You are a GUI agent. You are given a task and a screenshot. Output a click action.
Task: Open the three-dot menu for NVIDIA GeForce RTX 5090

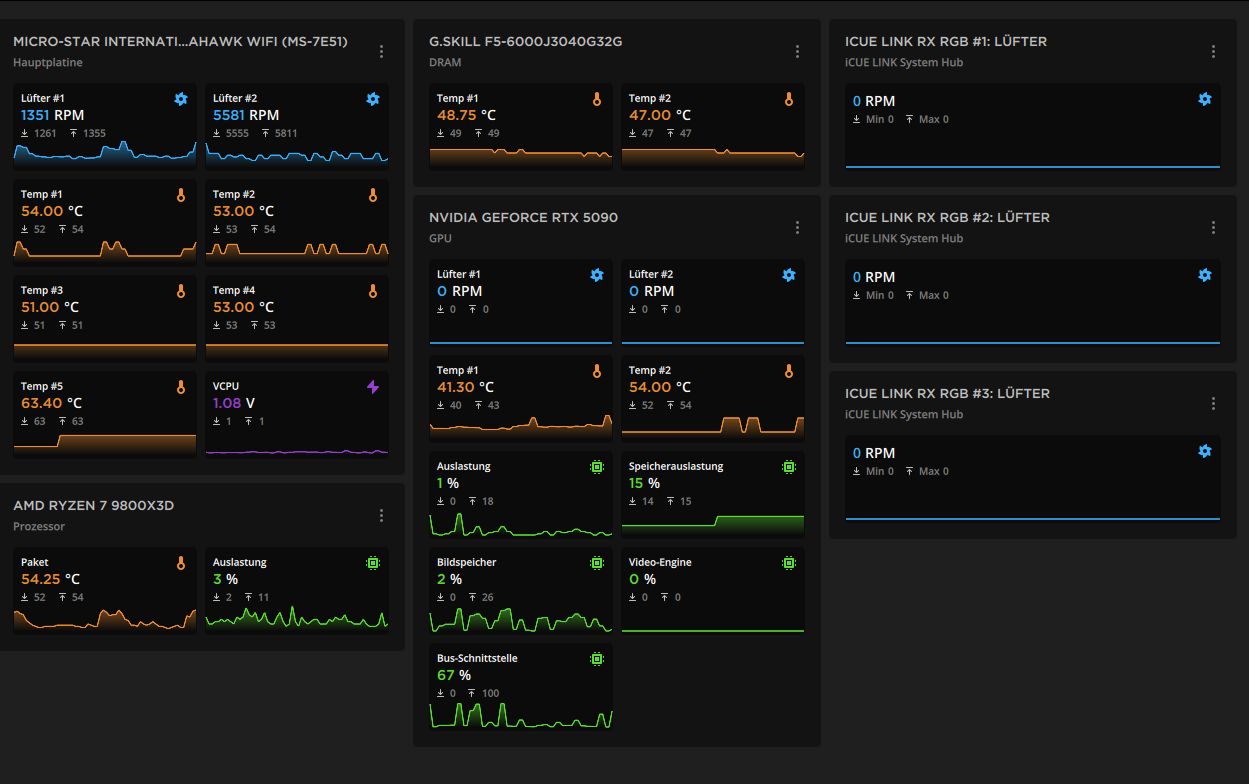[x=797, y=228]
